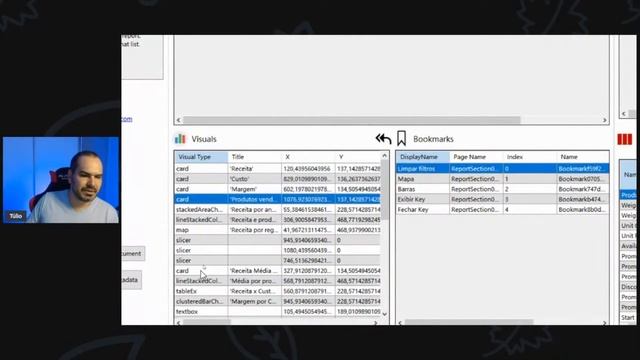Select the Limpar filtros bookmark
Image resolution: width=640 pixels, height=360 pixels.
tap(502, 169)
